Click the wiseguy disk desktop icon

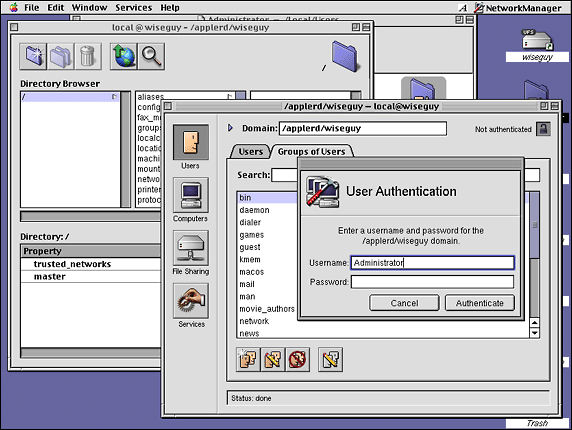pyautogui.click(x=537, y=40)
